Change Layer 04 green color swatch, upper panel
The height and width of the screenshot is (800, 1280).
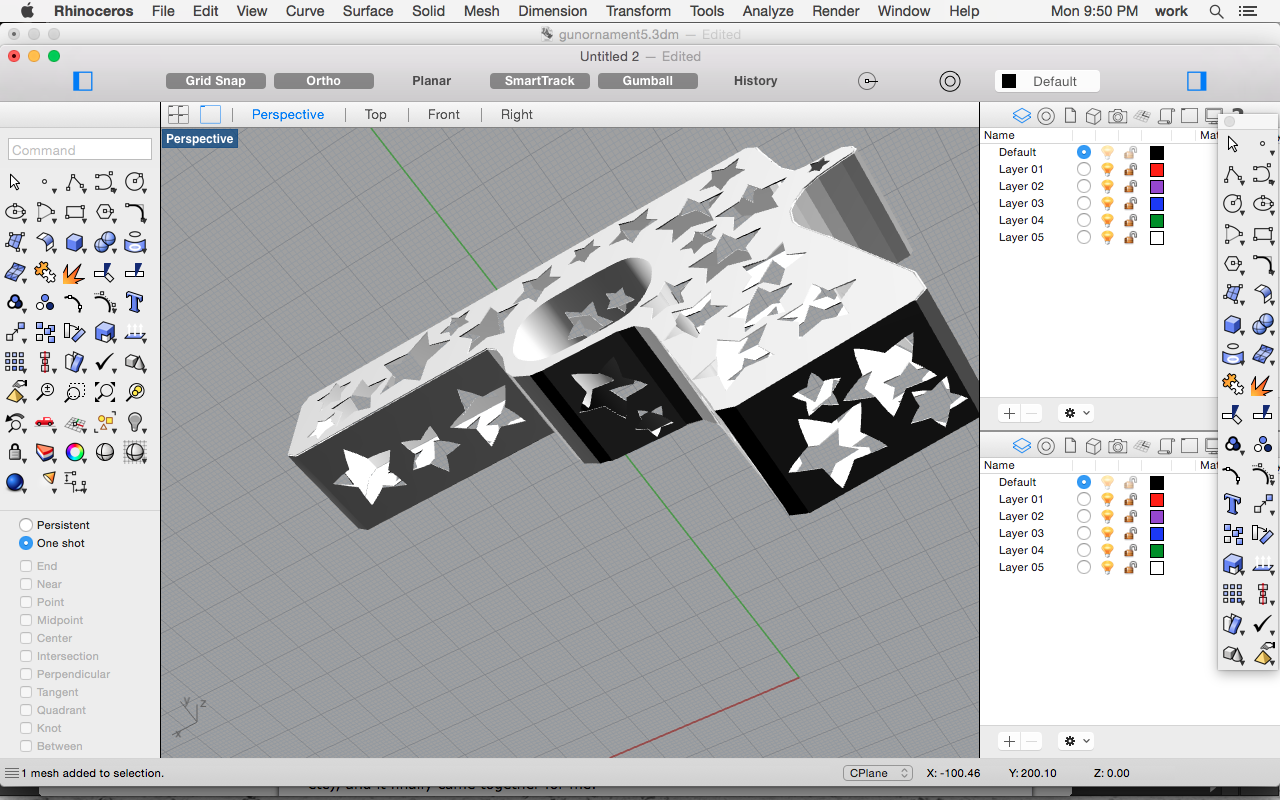pyautogui.click(x=1157, y=220)
